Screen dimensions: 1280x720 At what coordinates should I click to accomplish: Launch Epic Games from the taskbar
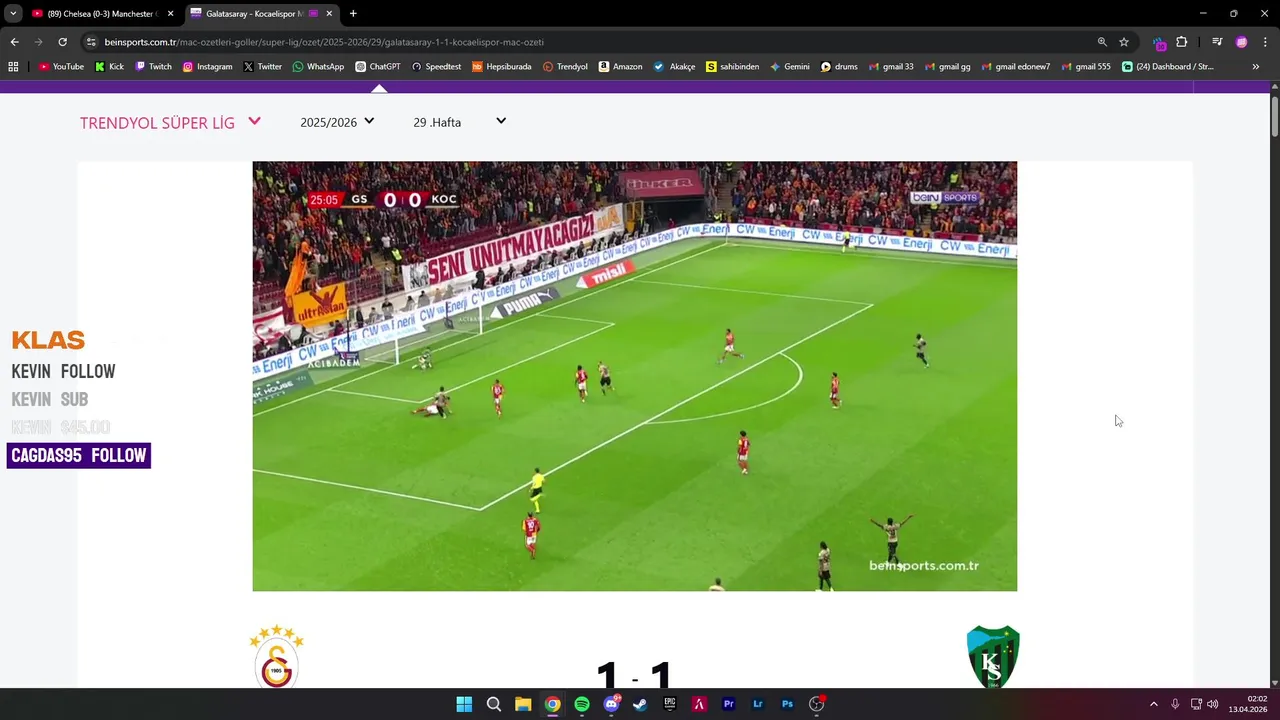tap(670, 704)
